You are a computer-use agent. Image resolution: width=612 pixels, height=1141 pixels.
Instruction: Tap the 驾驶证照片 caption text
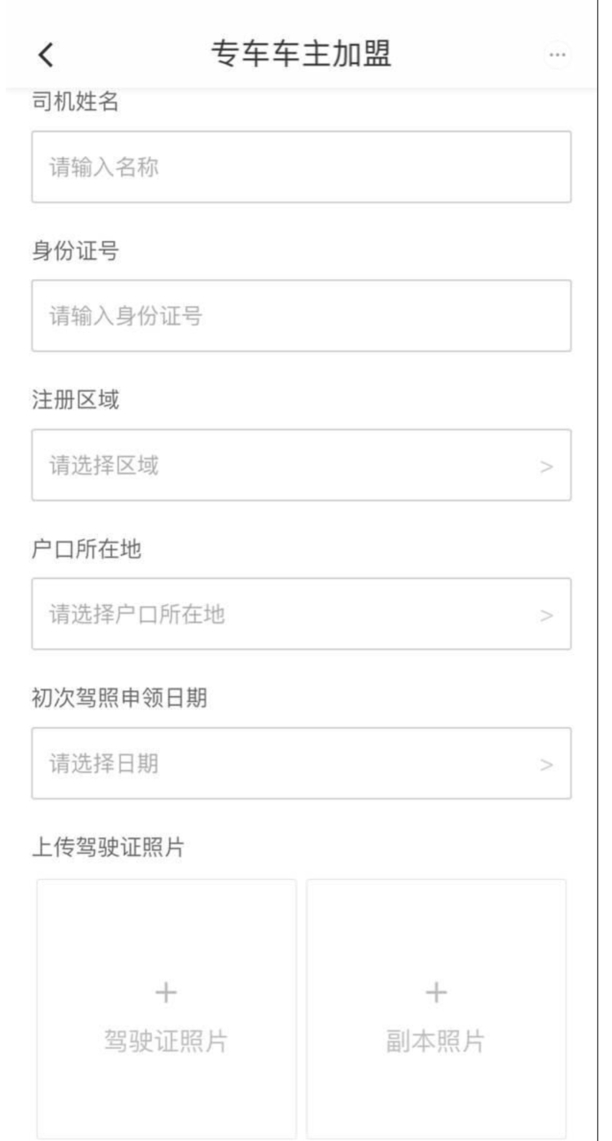coord(166,1041)
